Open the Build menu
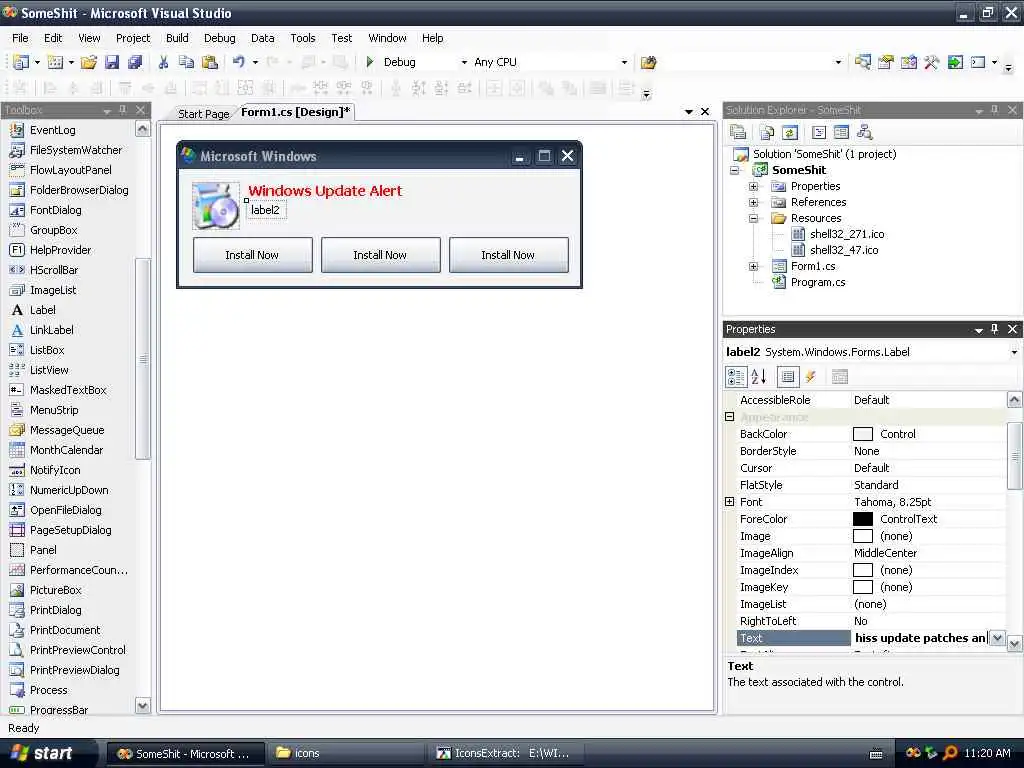This screenshot has width=1024, height=768. [177, 38]
